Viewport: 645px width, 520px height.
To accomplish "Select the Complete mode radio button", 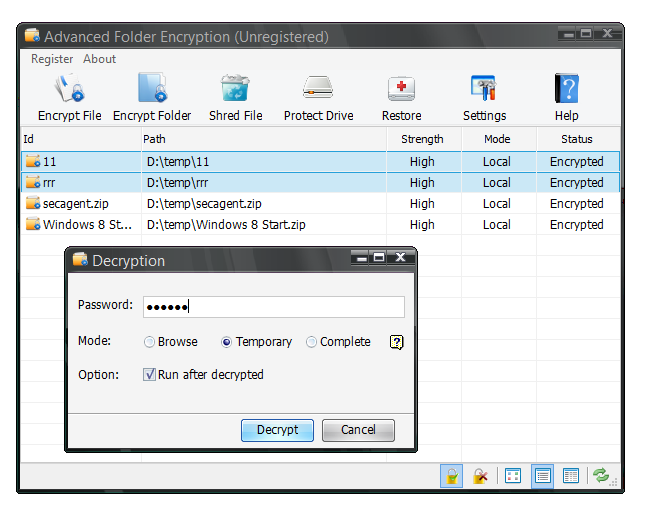I will 311,342.
